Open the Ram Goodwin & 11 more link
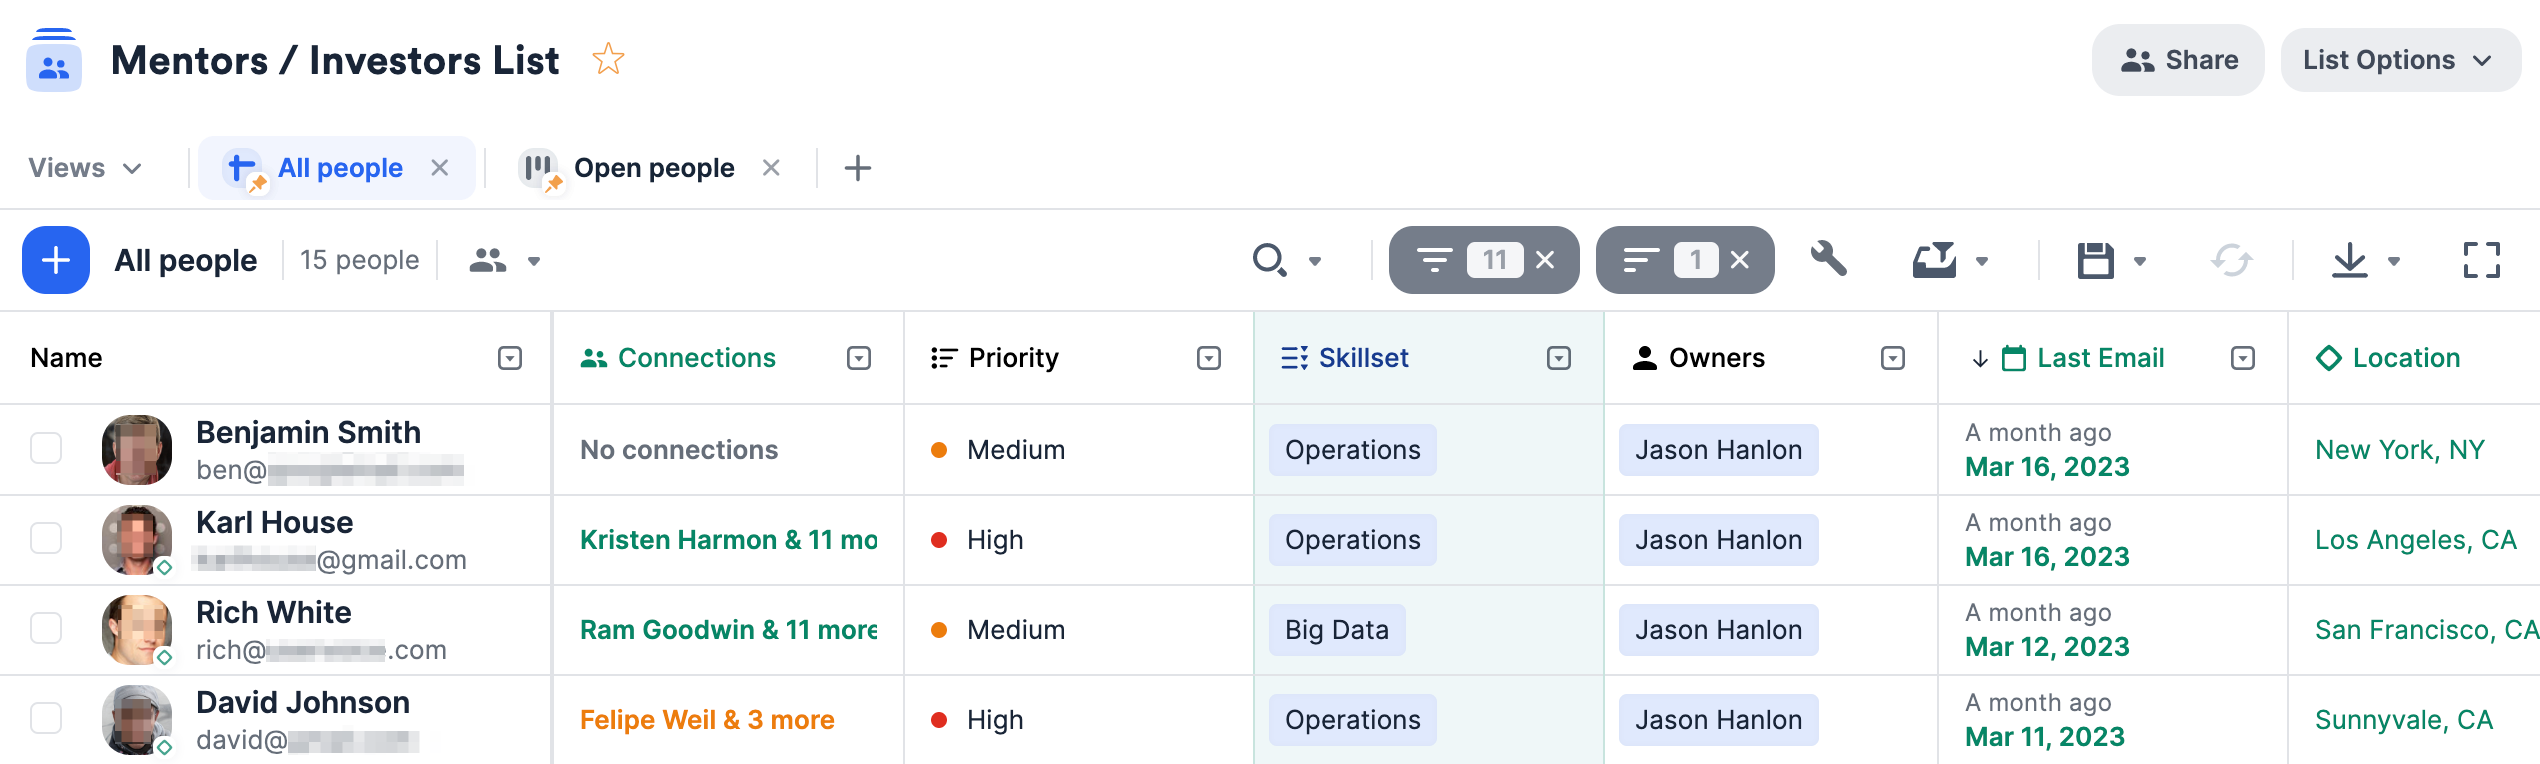This screenshot has height=764, width=2540. click(728, 630)
